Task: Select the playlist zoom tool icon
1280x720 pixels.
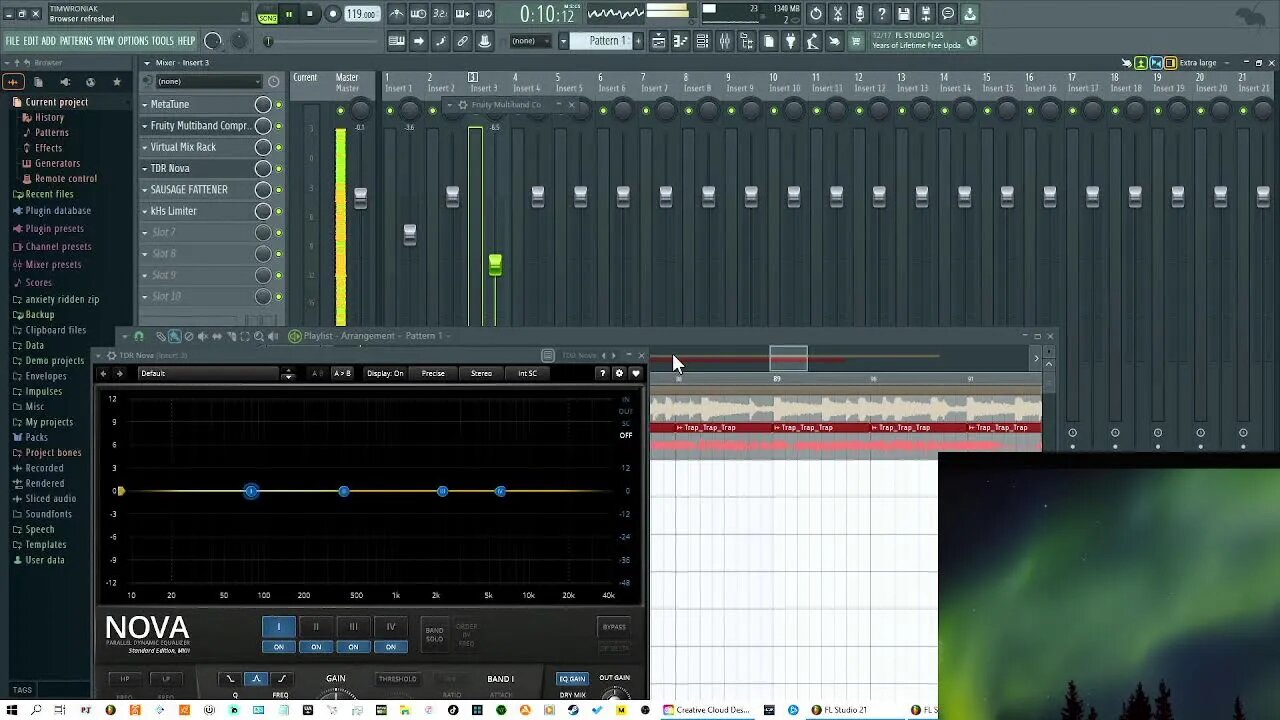Action: (259, 336)
